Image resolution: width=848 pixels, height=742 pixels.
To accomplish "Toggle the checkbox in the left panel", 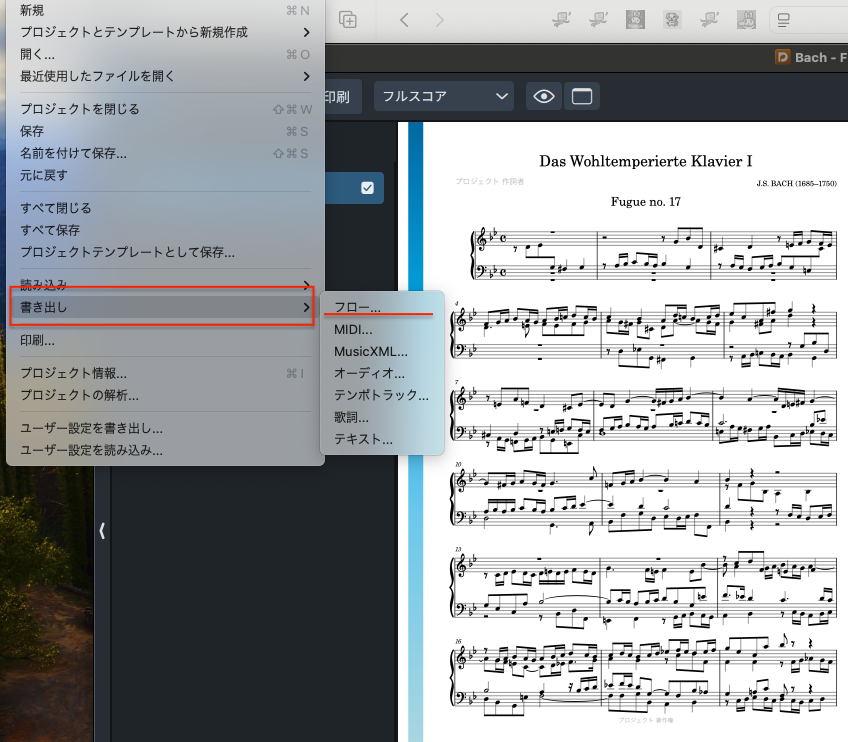I will pyautogui.click(x=367, y=187).
